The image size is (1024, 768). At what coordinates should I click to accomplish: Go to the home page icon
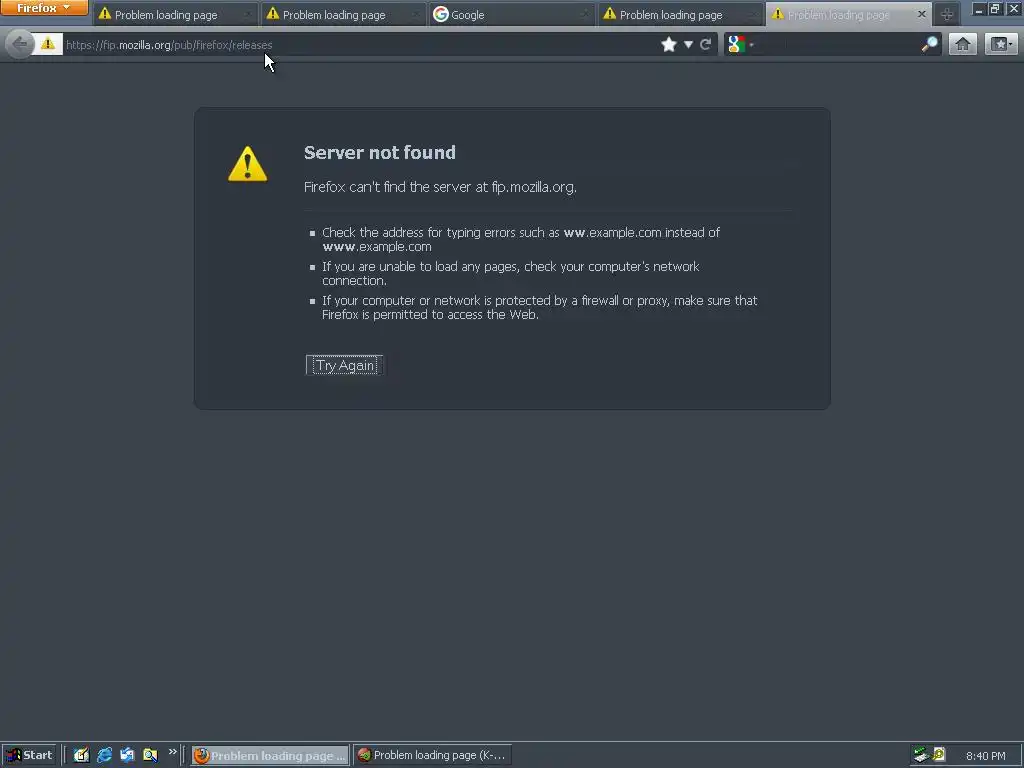963,44
